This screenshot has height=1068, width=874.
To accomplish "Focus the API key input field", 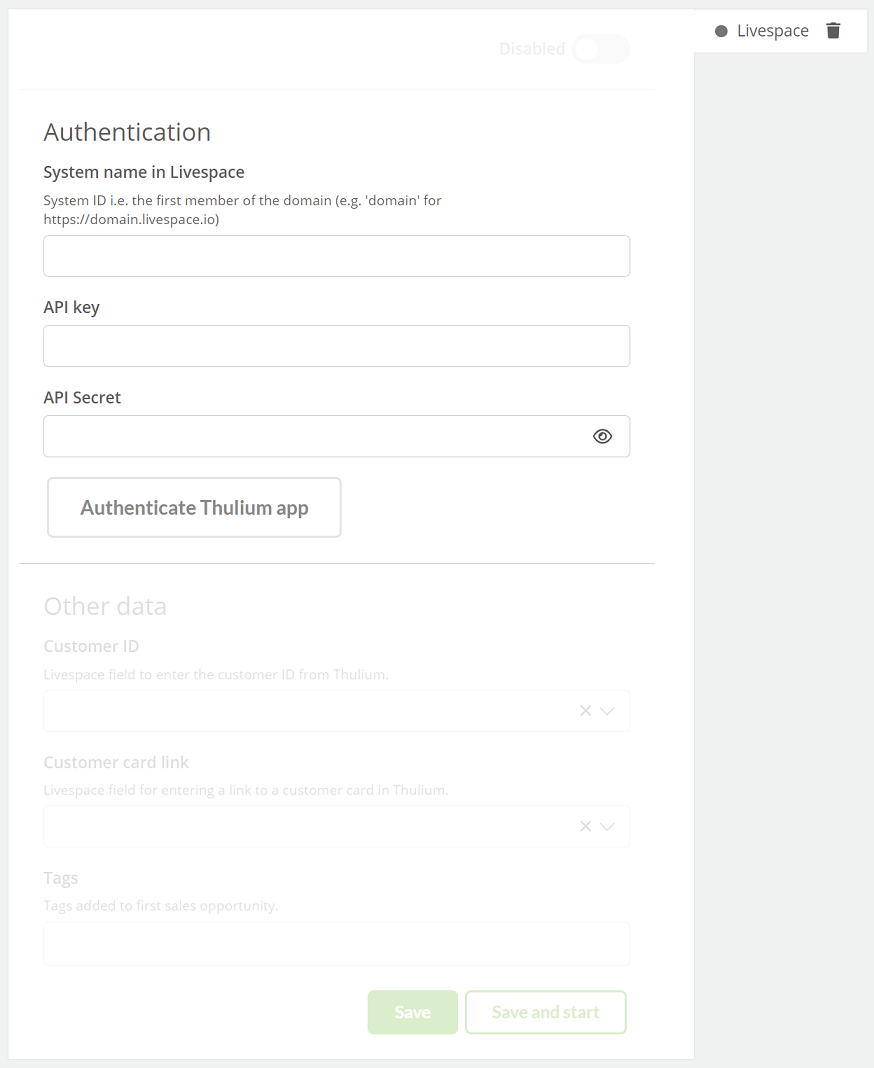I will (337, 346).
